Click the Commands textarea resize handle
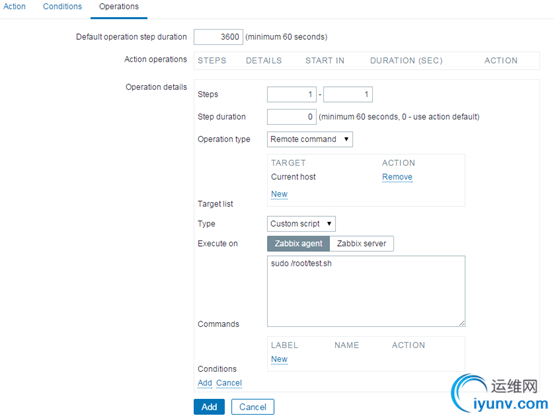 pos(462,324)
